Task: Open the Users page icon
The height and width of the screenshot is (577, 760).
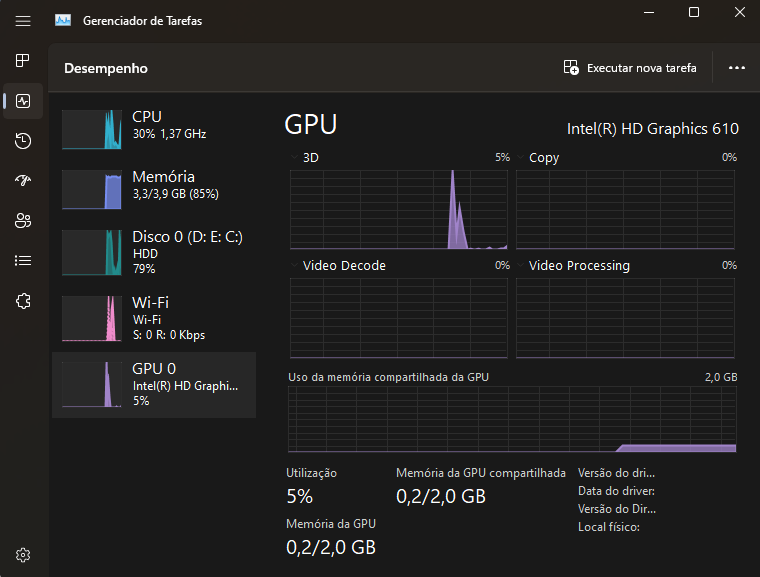Action: (23, 221)
